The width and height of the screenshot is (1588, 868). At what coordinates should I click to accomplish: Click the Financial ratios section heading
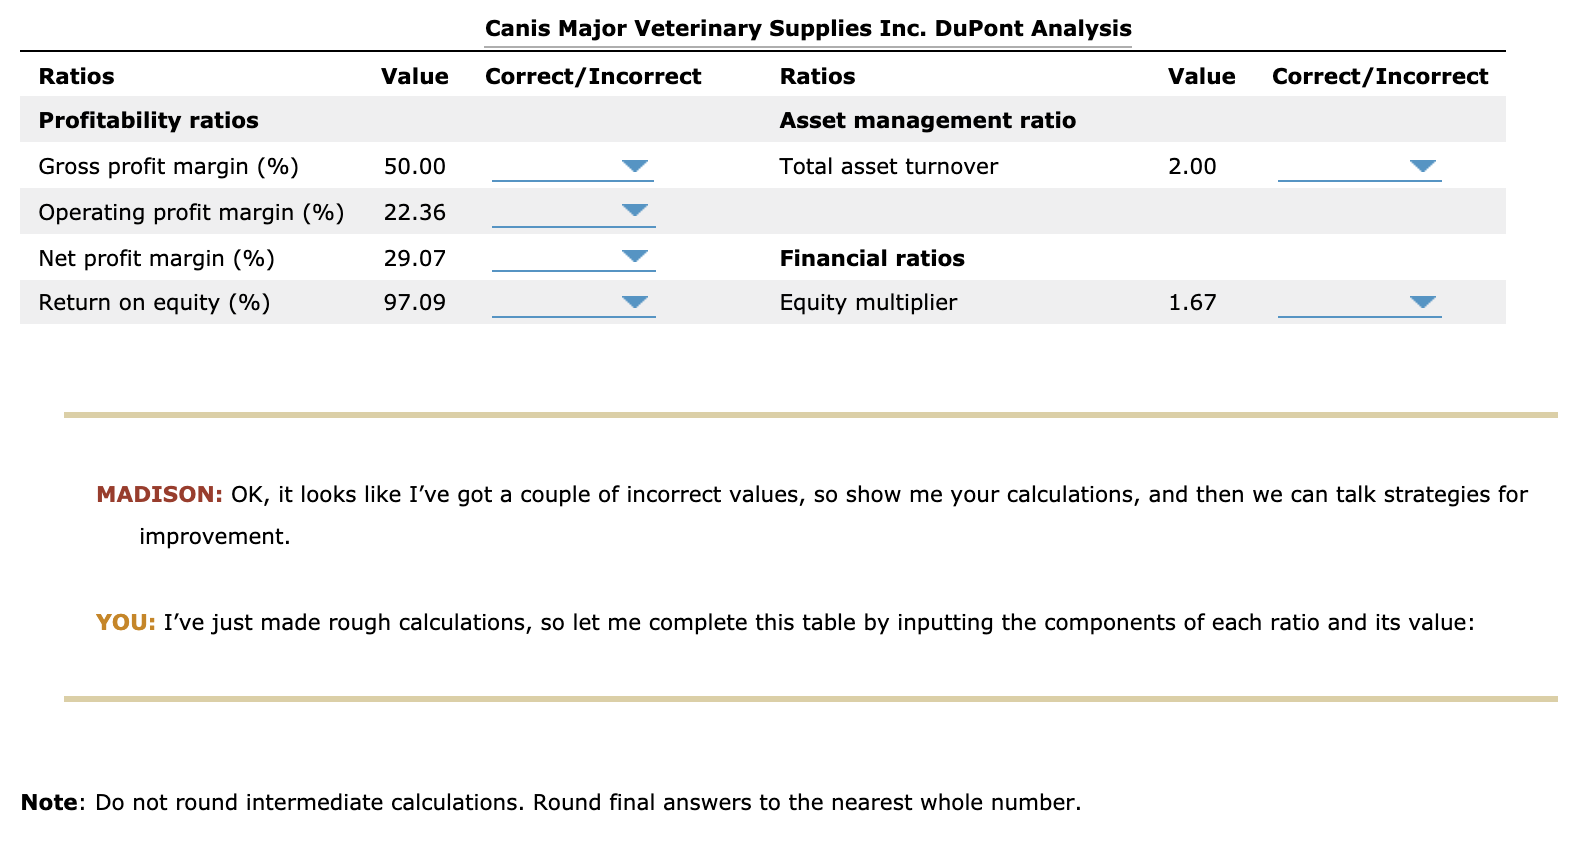(872, 258)
